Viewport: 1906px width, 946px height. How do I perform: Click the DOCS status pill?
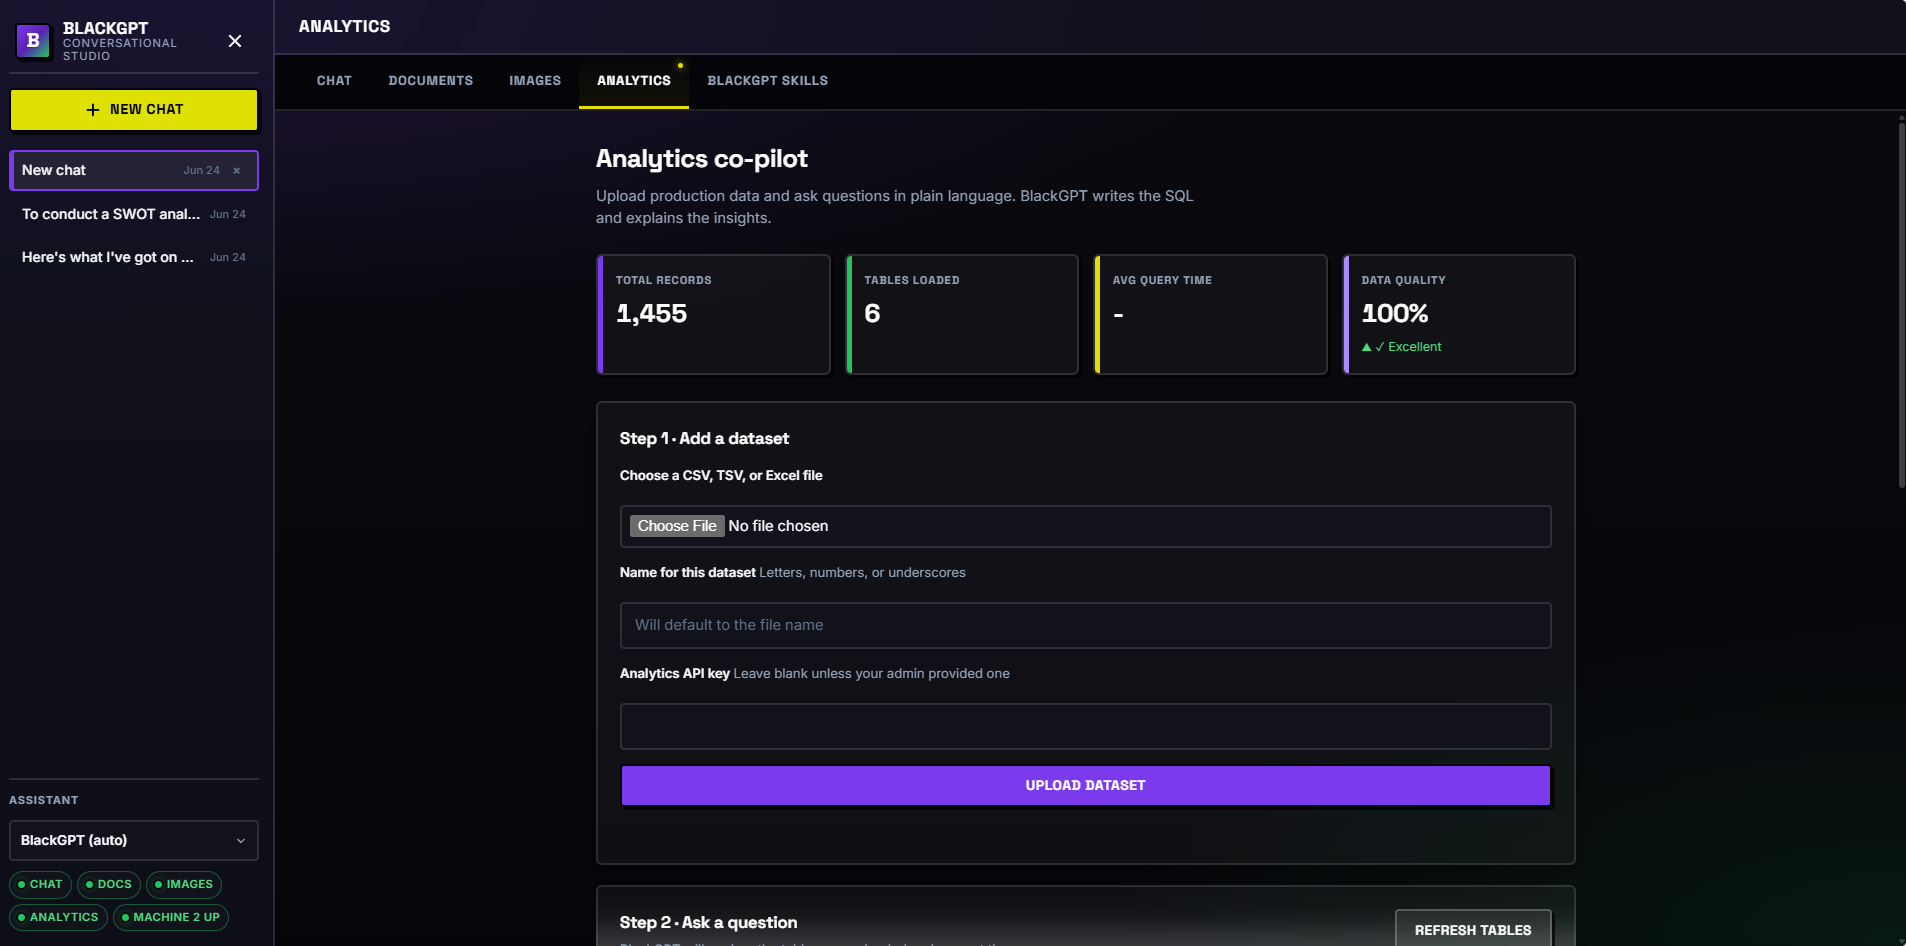[x=109, y=885]
